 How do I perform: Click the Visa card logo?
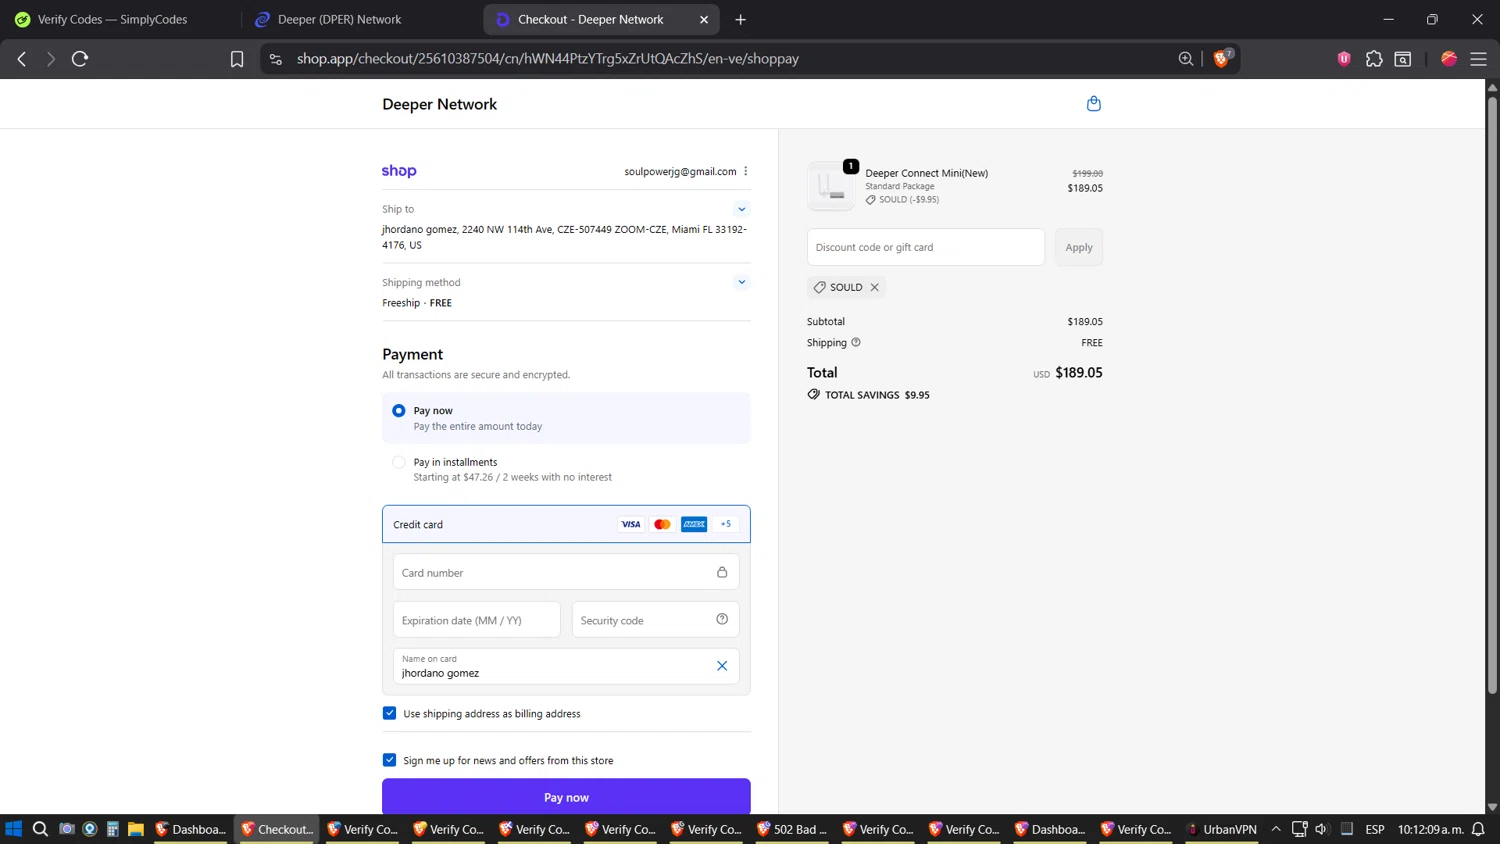click(631, 524)
